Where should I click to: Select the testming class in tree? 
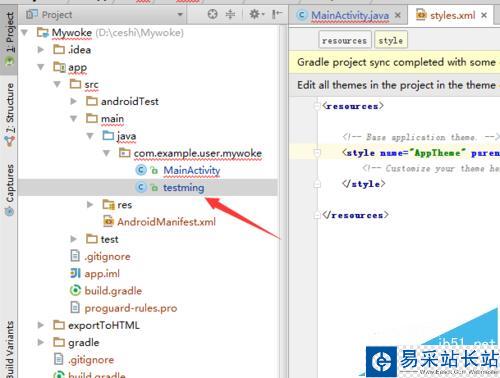(183, 188)
